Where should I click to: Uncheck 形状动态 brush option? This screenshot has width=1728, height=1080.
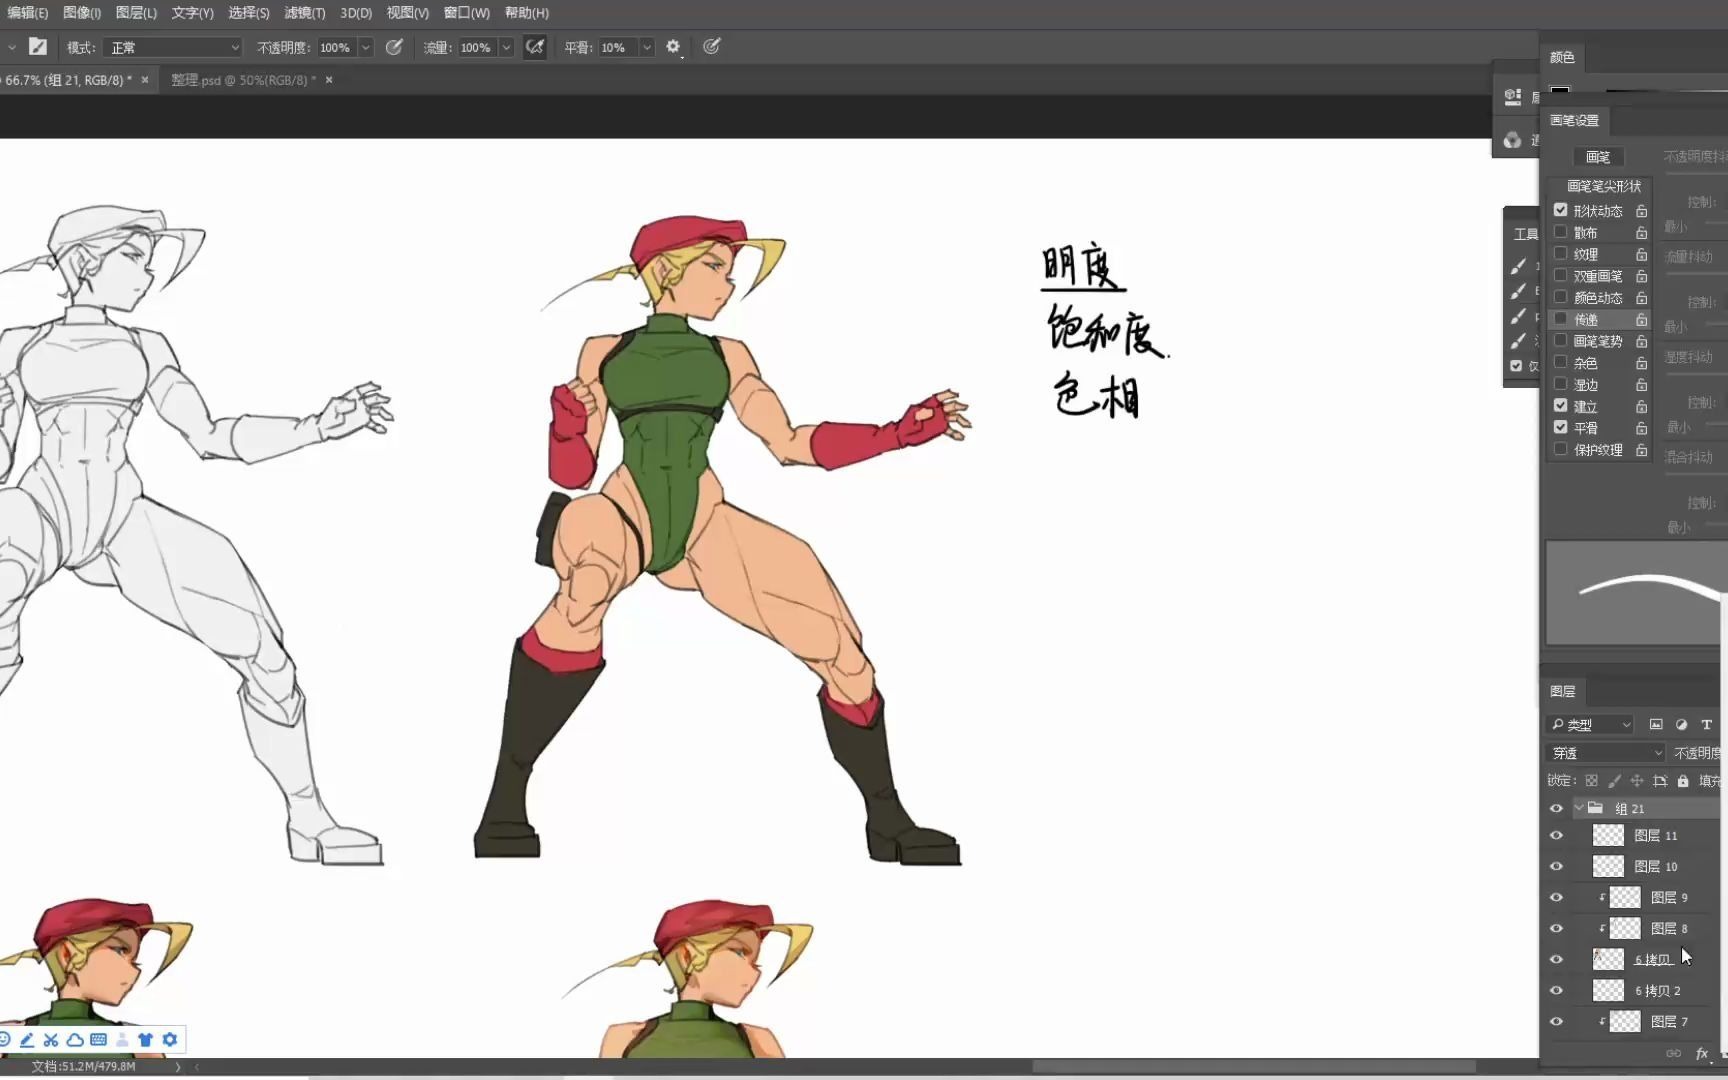[1560, 210]
